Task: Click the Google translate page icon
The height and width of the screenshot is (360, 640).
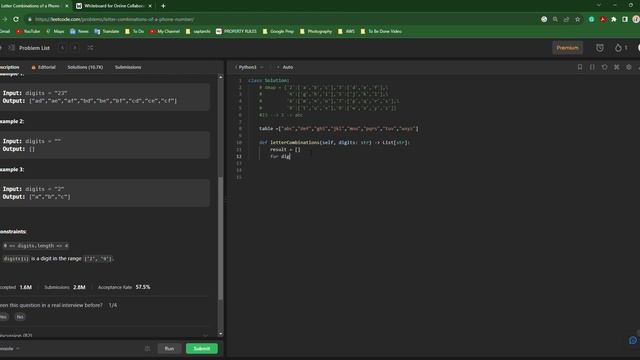Action: 544,19
